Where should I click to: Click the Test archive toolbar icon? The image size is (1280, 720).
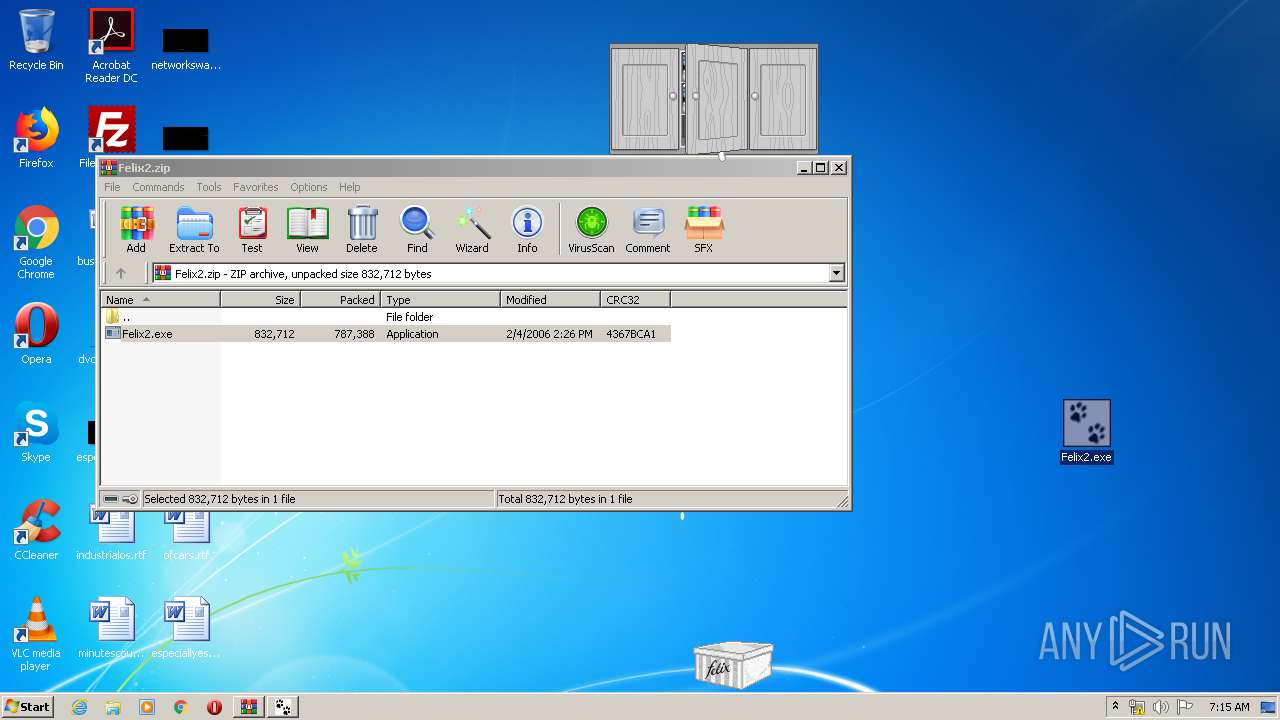pos(252,230)
